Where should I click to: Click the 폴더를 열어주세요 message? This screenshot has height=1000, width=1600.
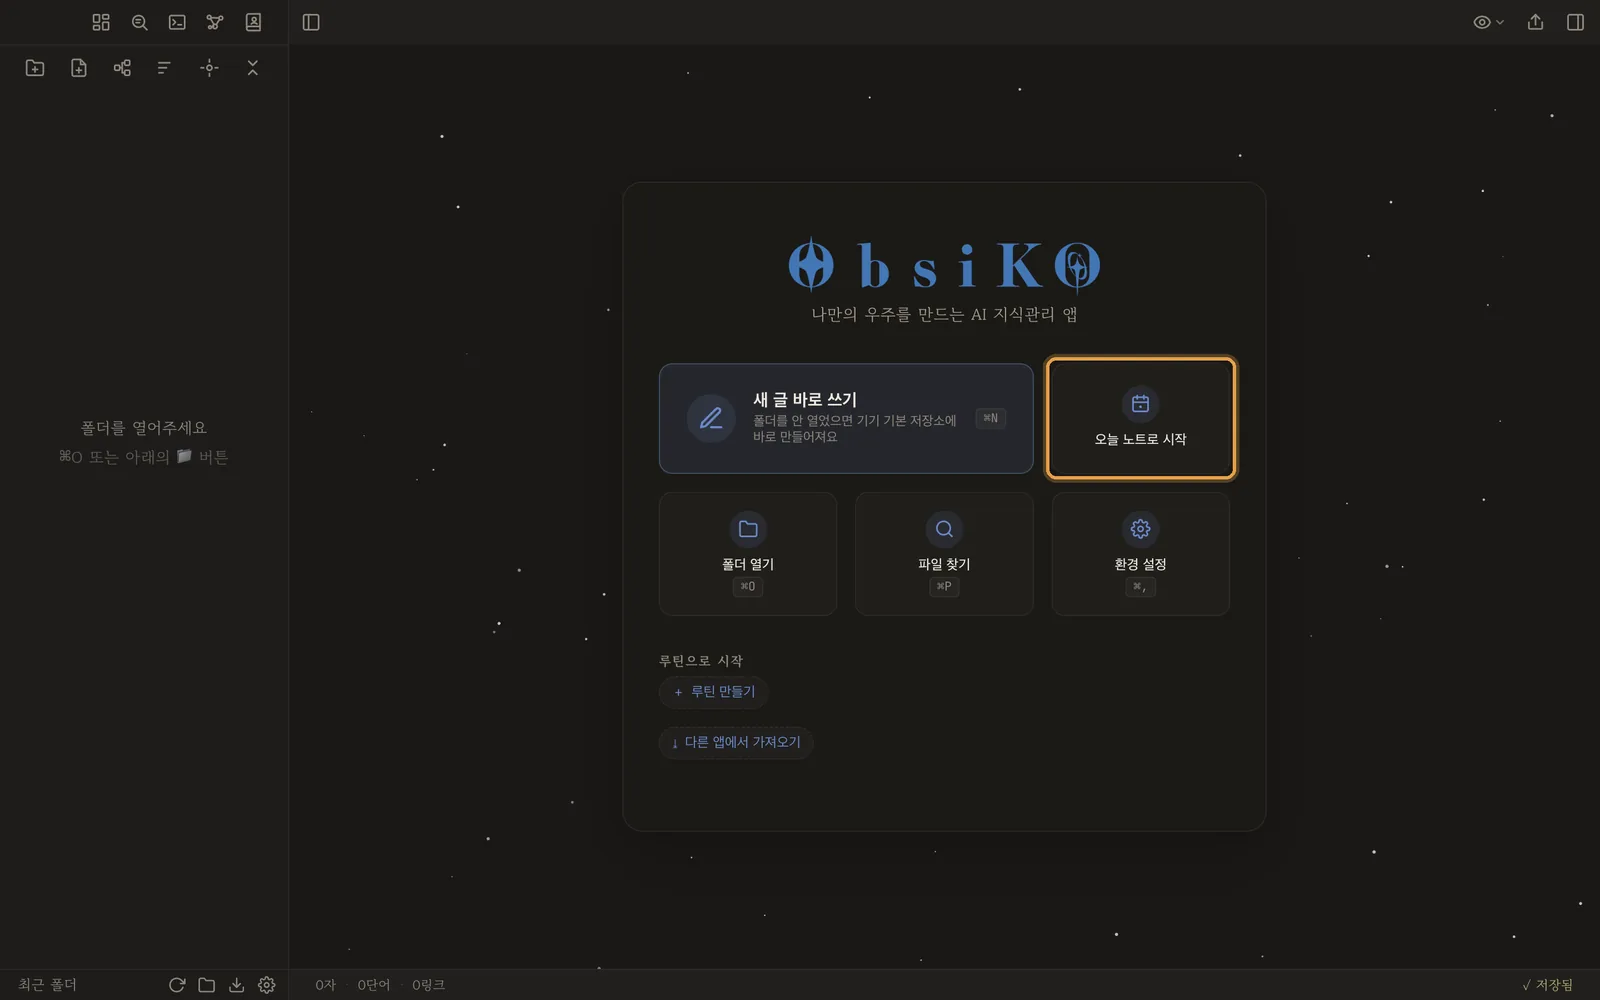click(144, 428)
